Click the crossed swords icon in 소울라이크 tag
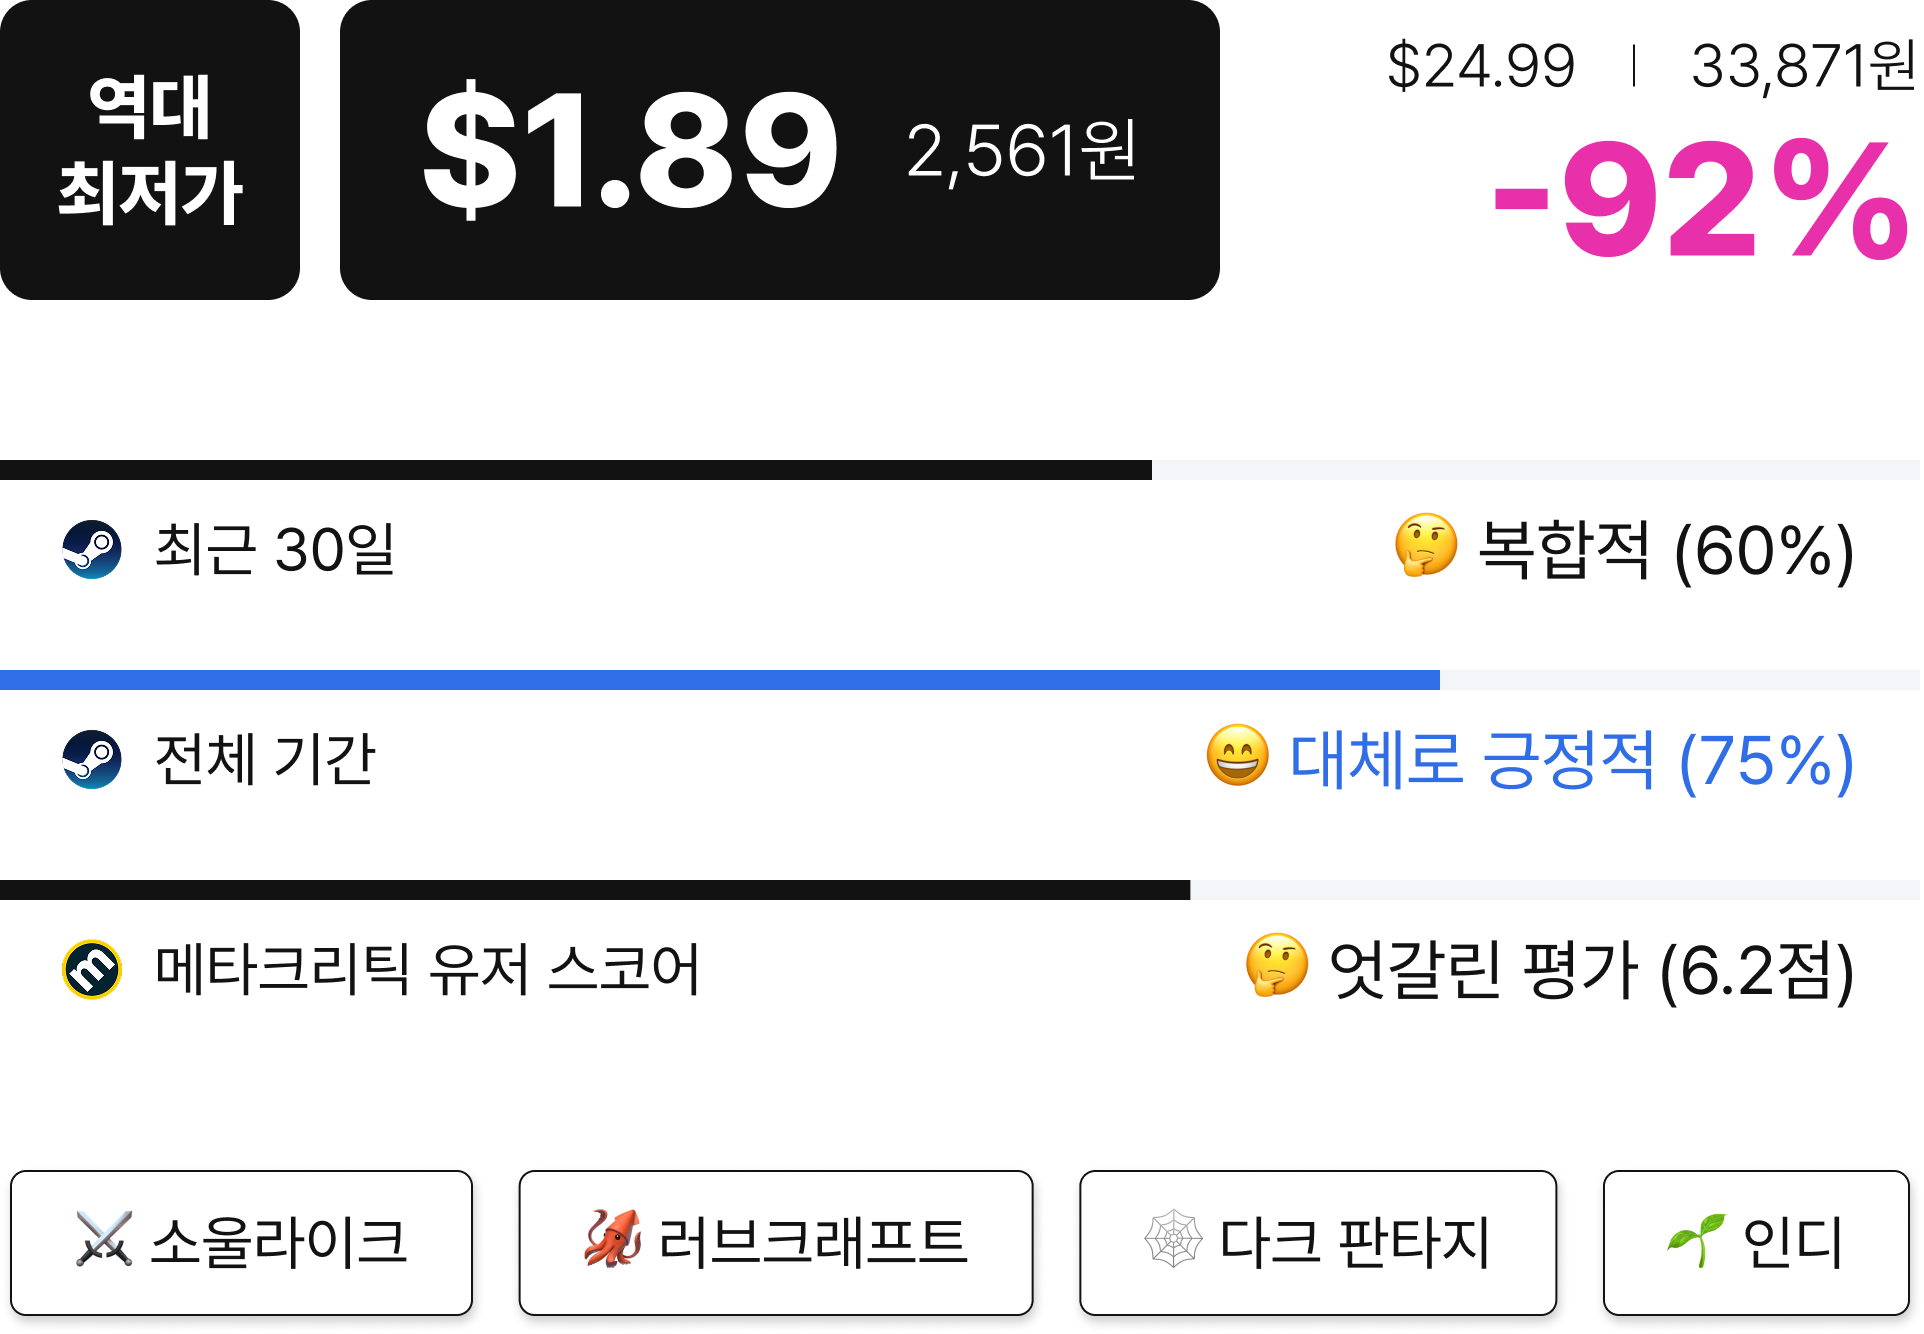This screenshot has height=1334, width=1924. click(x=104, y=1239)
